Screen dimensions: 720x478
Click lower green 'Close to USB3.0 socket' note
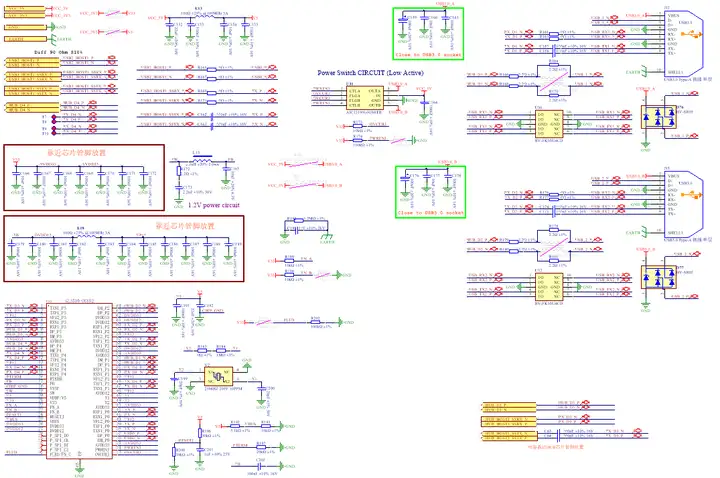click(x=431, y=213)
